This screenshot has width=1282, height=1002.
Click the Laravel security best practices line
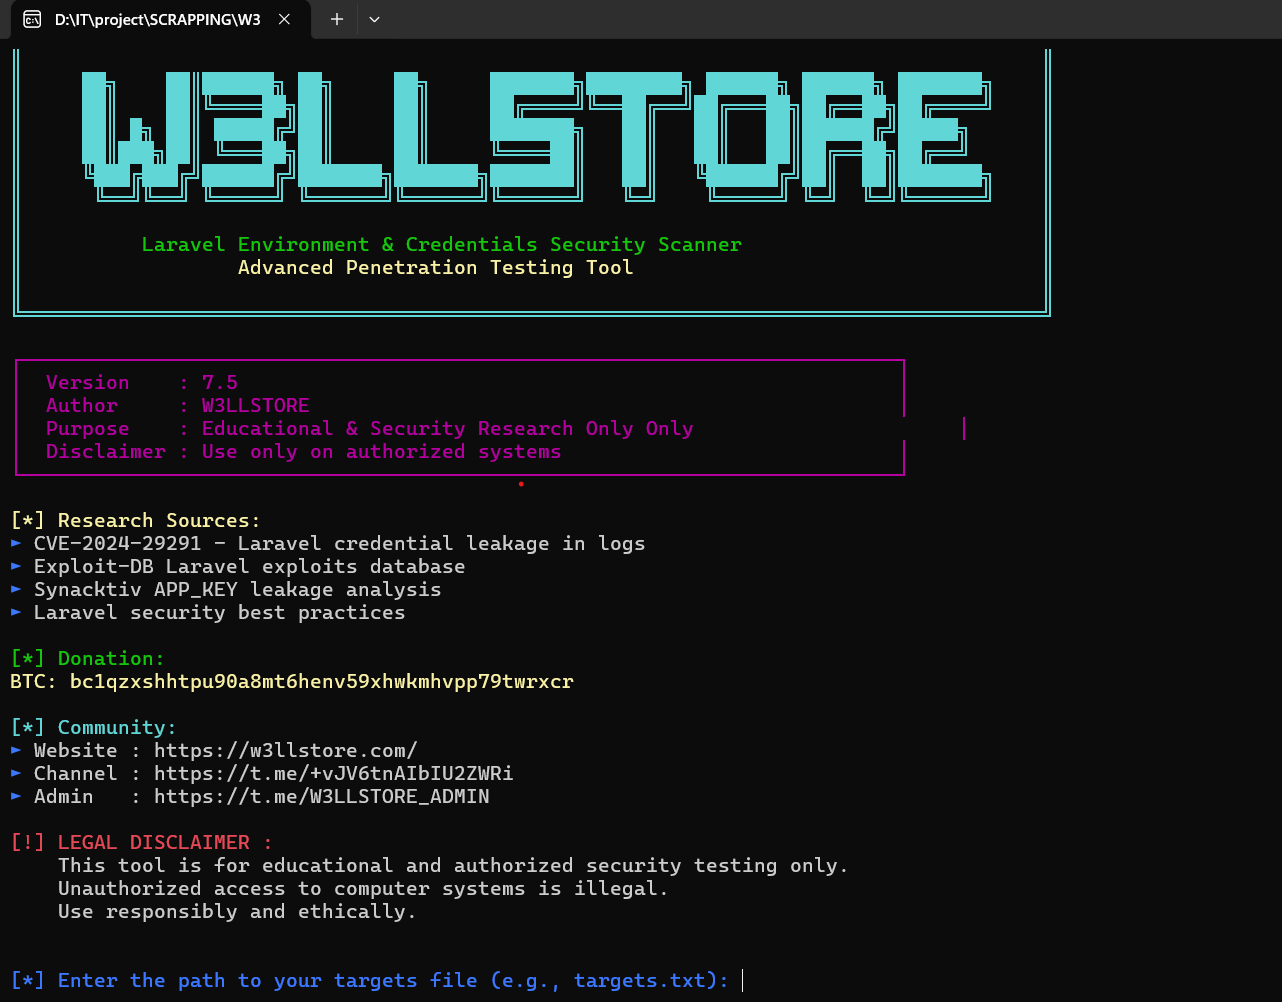pyautogui.click(x=208, y=613)
